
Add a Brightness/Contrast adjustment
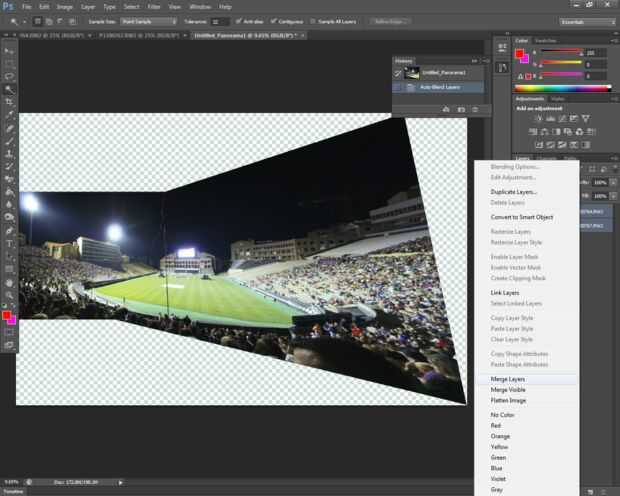(x=539, y=118)
